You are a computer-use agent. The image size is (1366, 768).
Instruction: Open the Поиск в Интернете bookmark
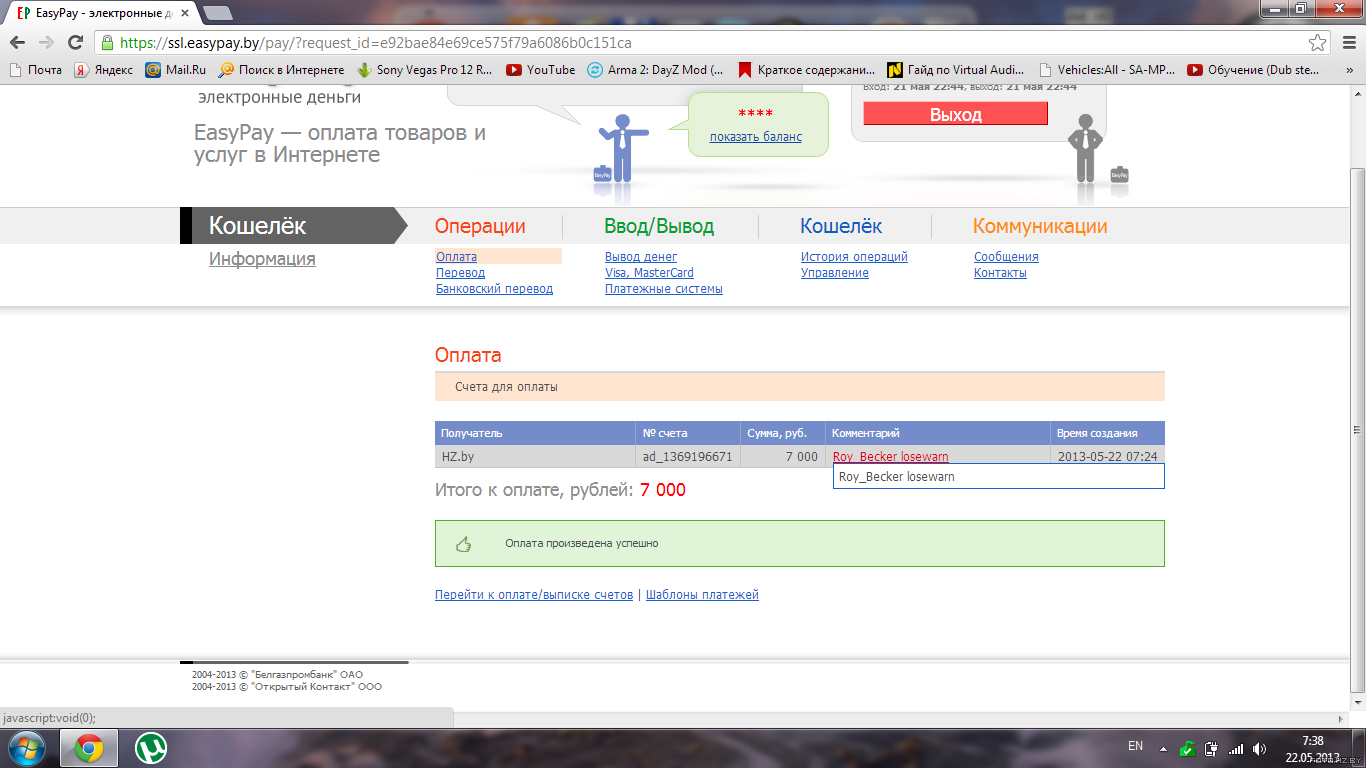[281, 70]
